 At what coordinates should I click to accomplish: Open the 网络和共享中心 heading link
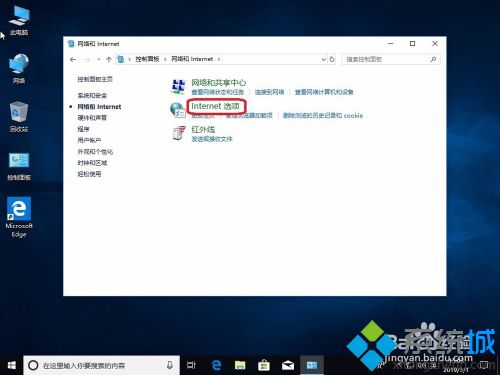[x=218, y=83]
